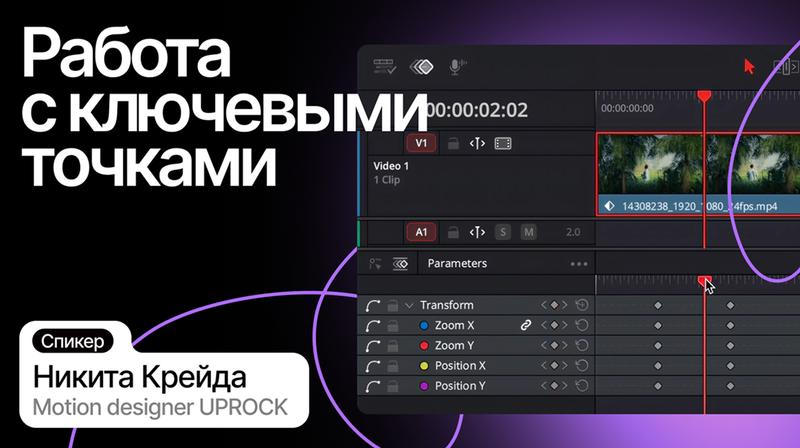This screenshot has width=800, height=448.
Task: Click the keyframe diamond badge on clip name
Action: pos(609,206)
